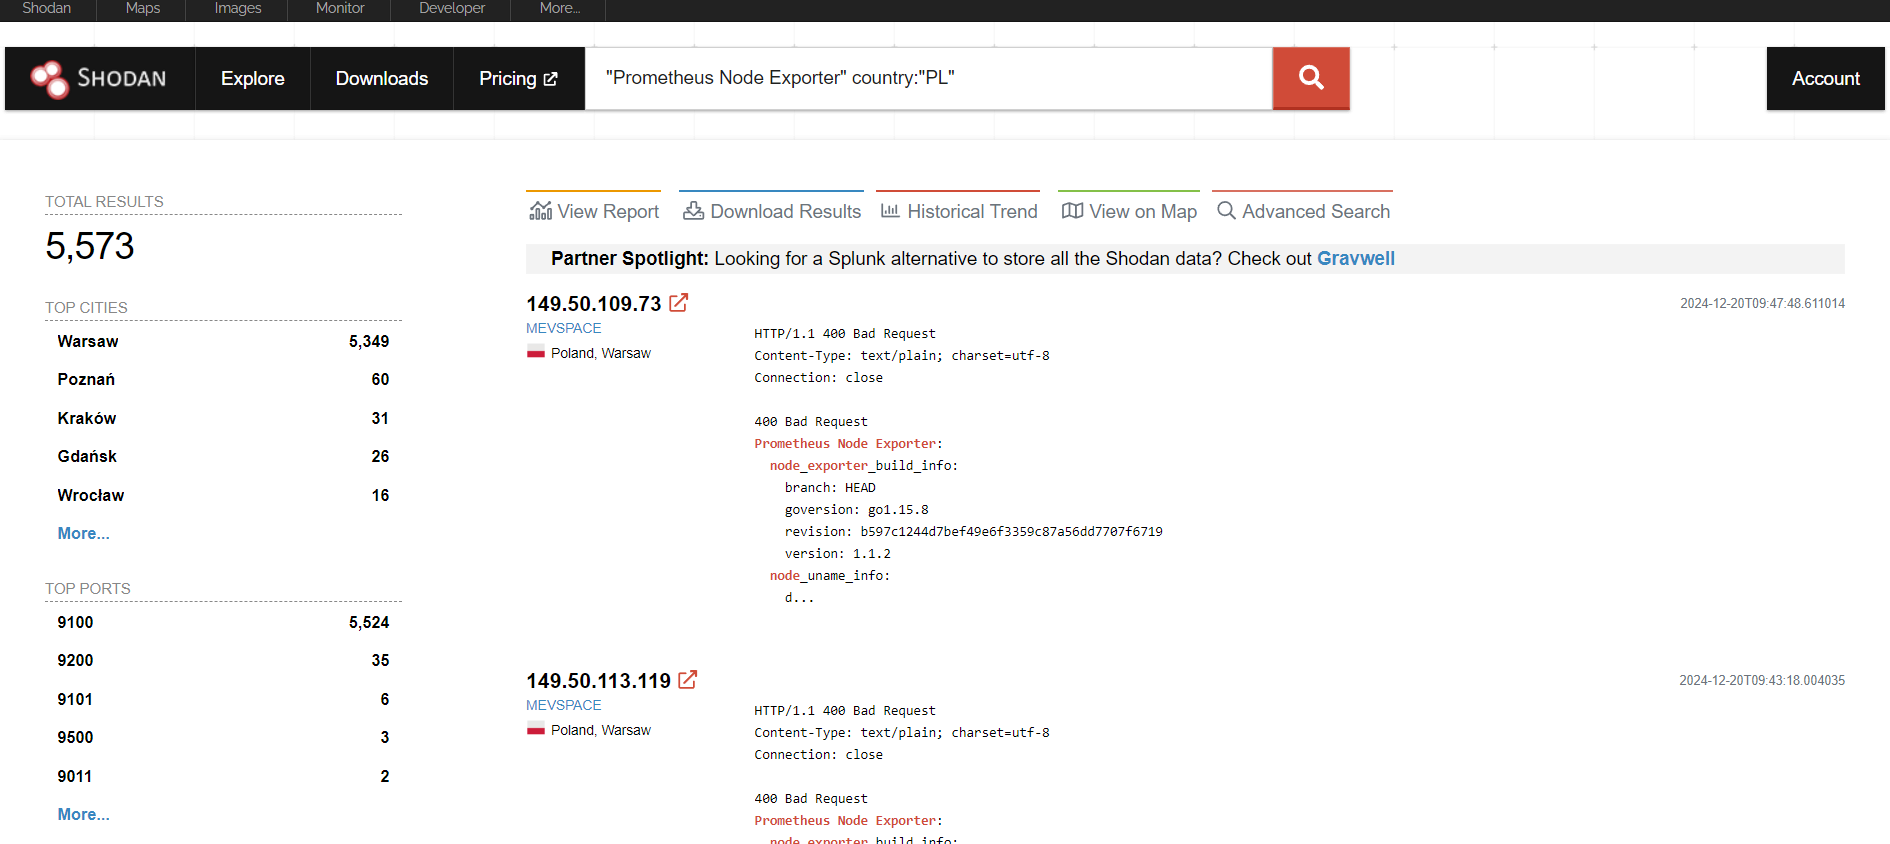
Task: Click Warsaw location under 149.50.109.73
Action: coord(626,353)
